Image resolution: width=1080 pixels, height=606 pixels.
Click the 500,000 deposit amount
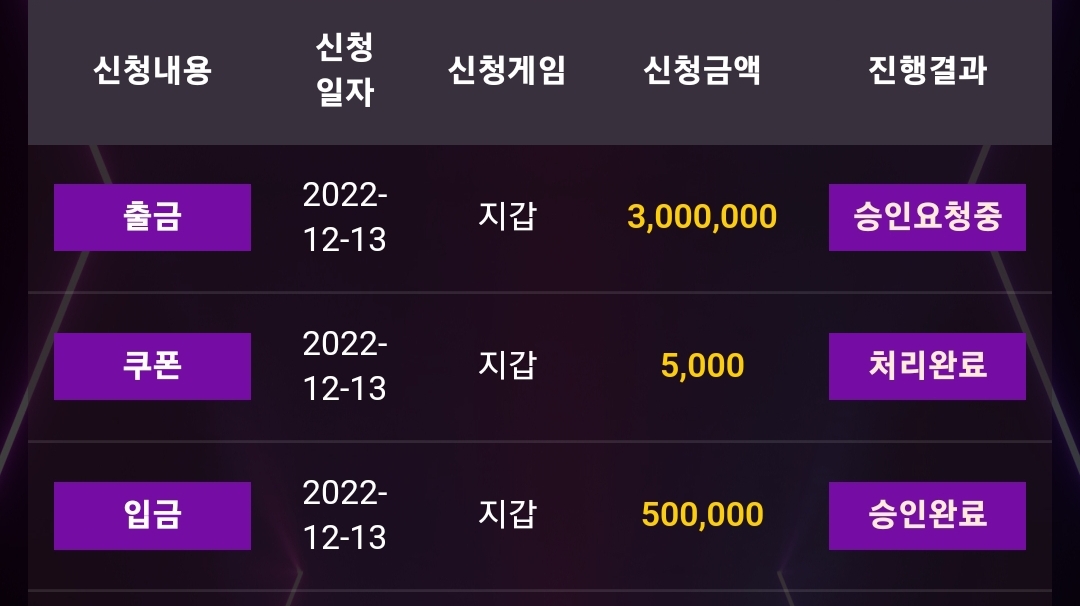(702, 514)
